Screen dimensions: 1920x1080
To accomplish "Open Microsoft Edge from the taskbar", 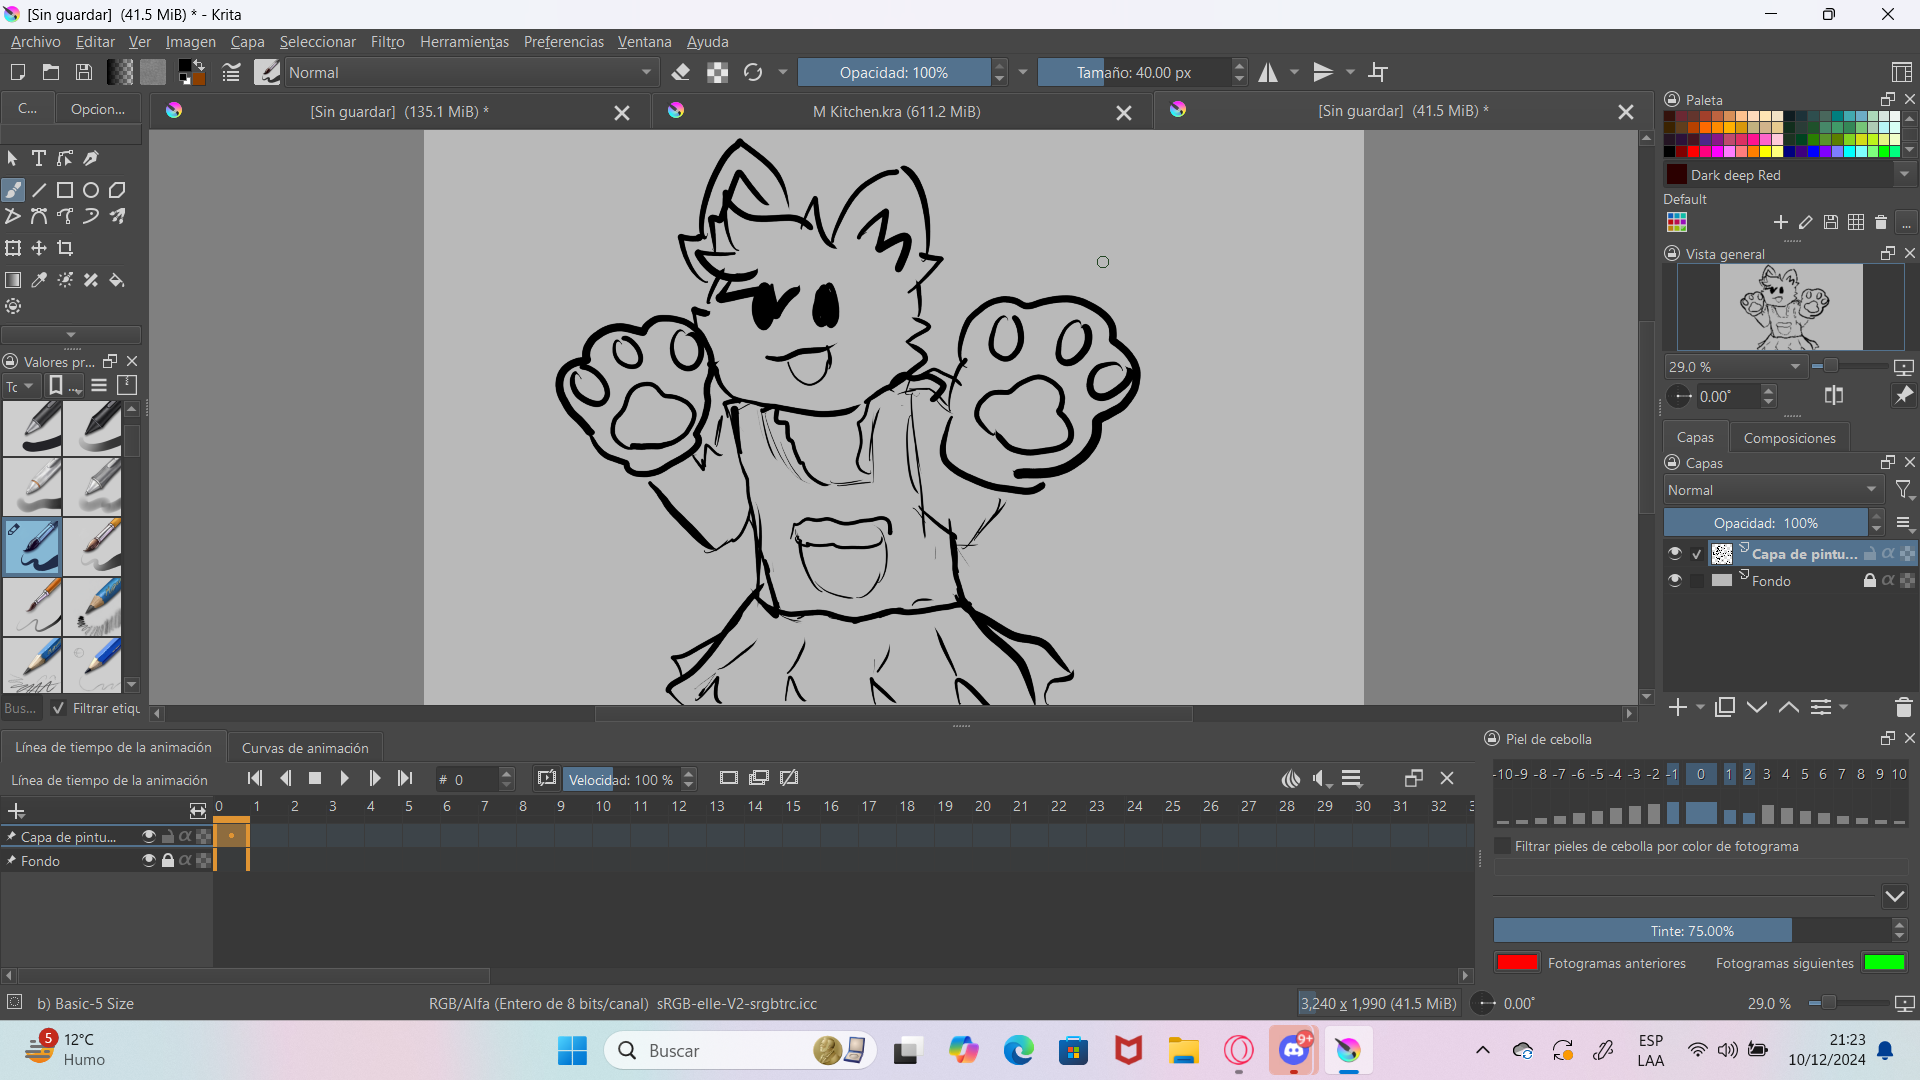I will [1018, 1051].
